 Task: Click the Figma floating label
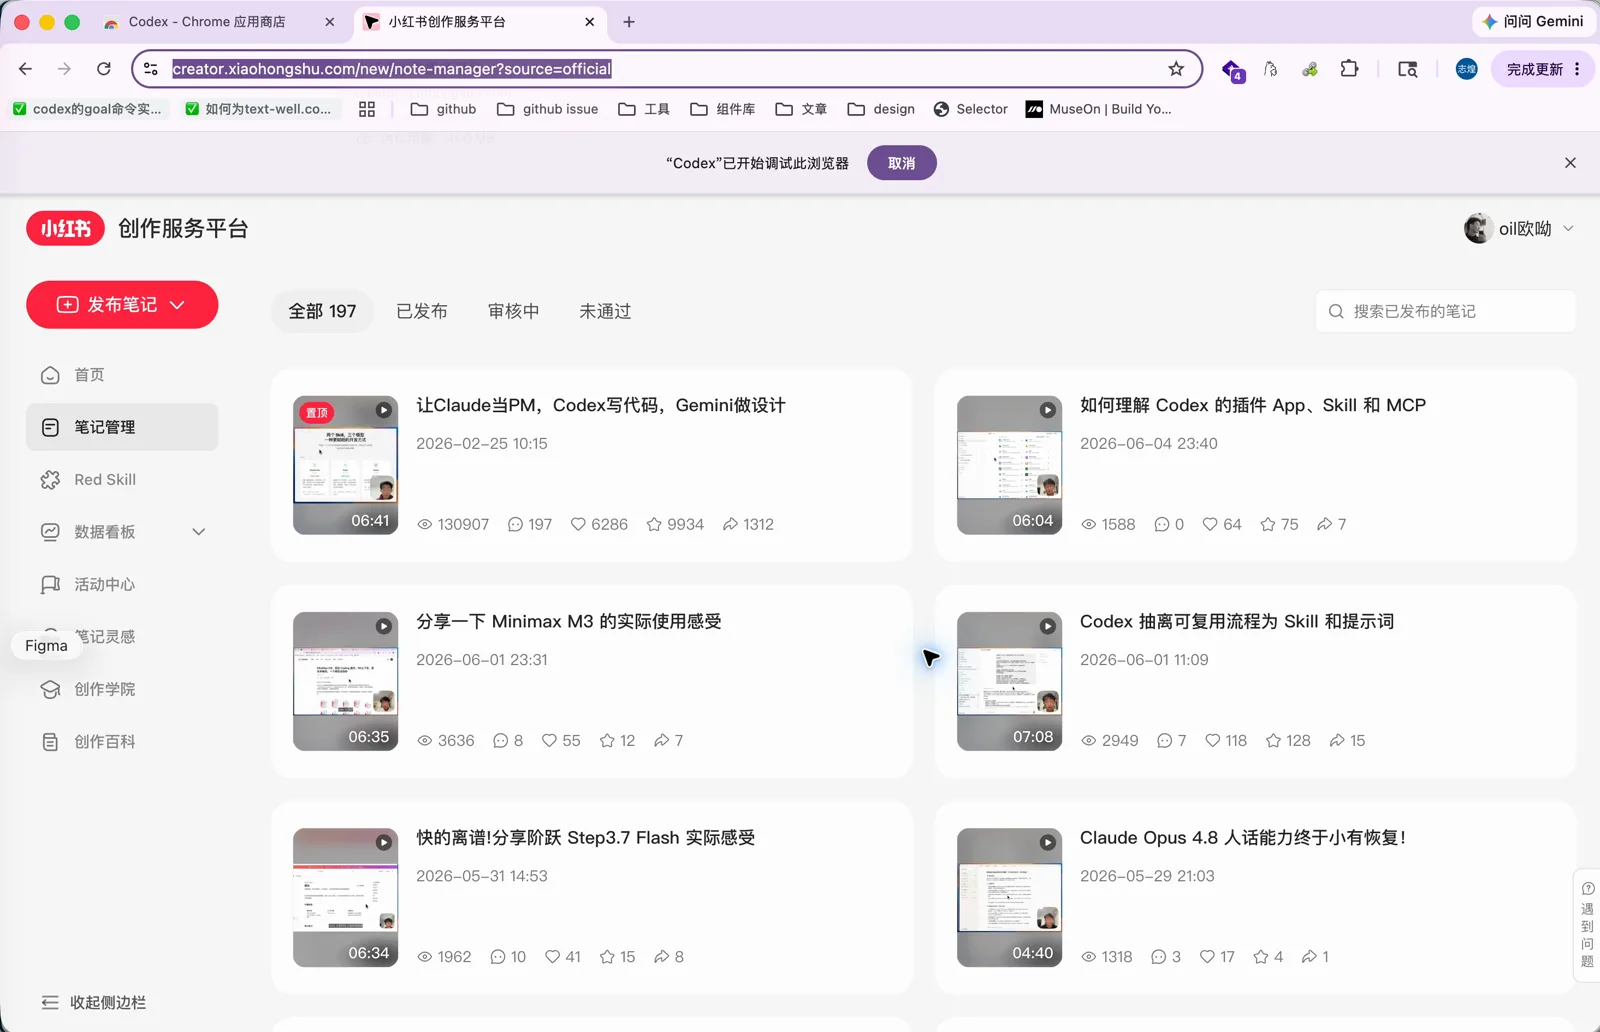46,646
